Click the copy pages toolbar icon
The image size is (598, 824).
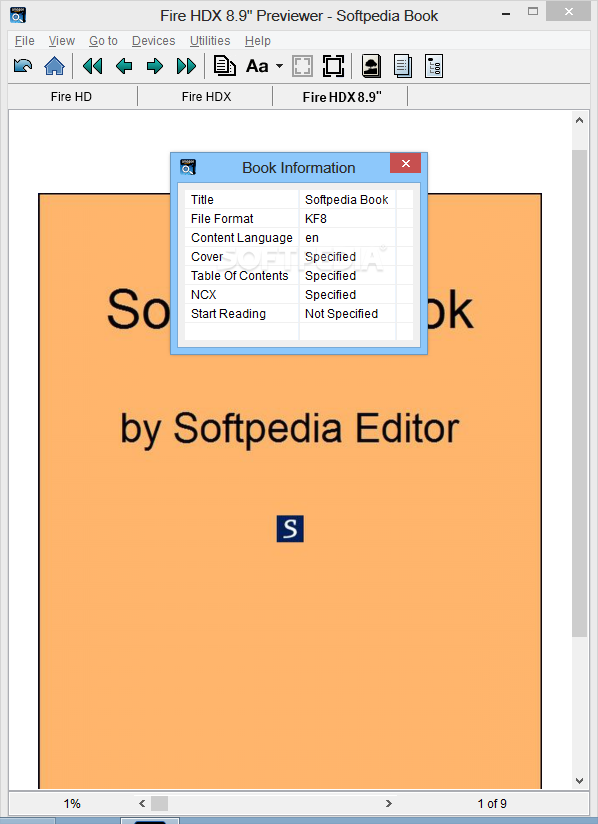point(224,66)
